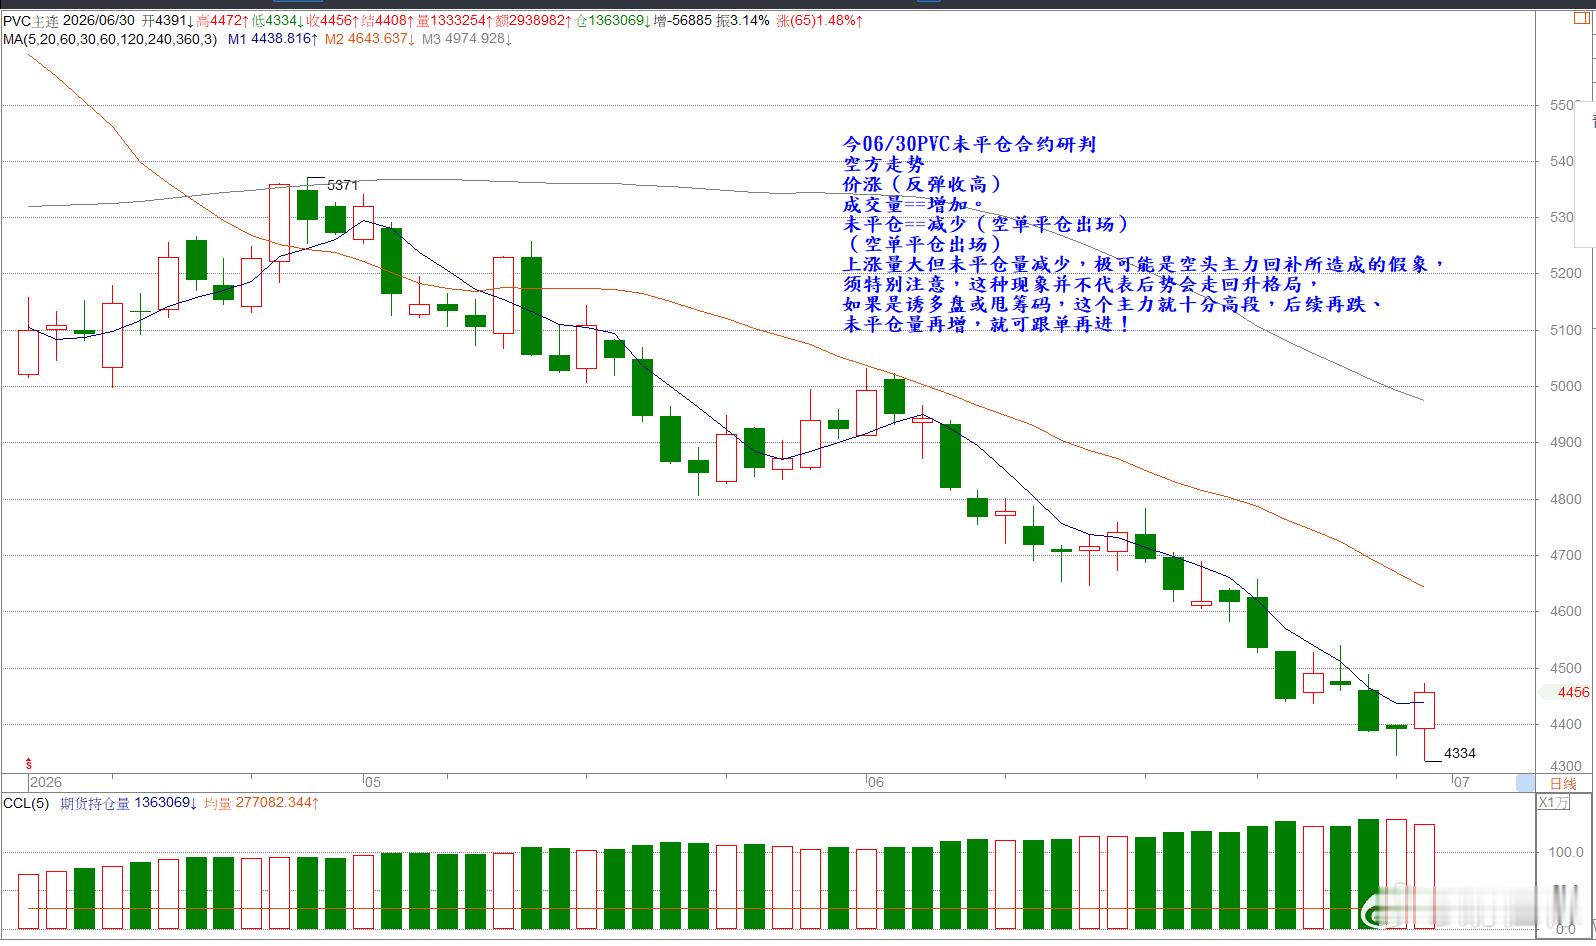Click the annotation title 今06/30PVC未平仓合约研判
This screenshot has width=1596, height=946.
970,144
